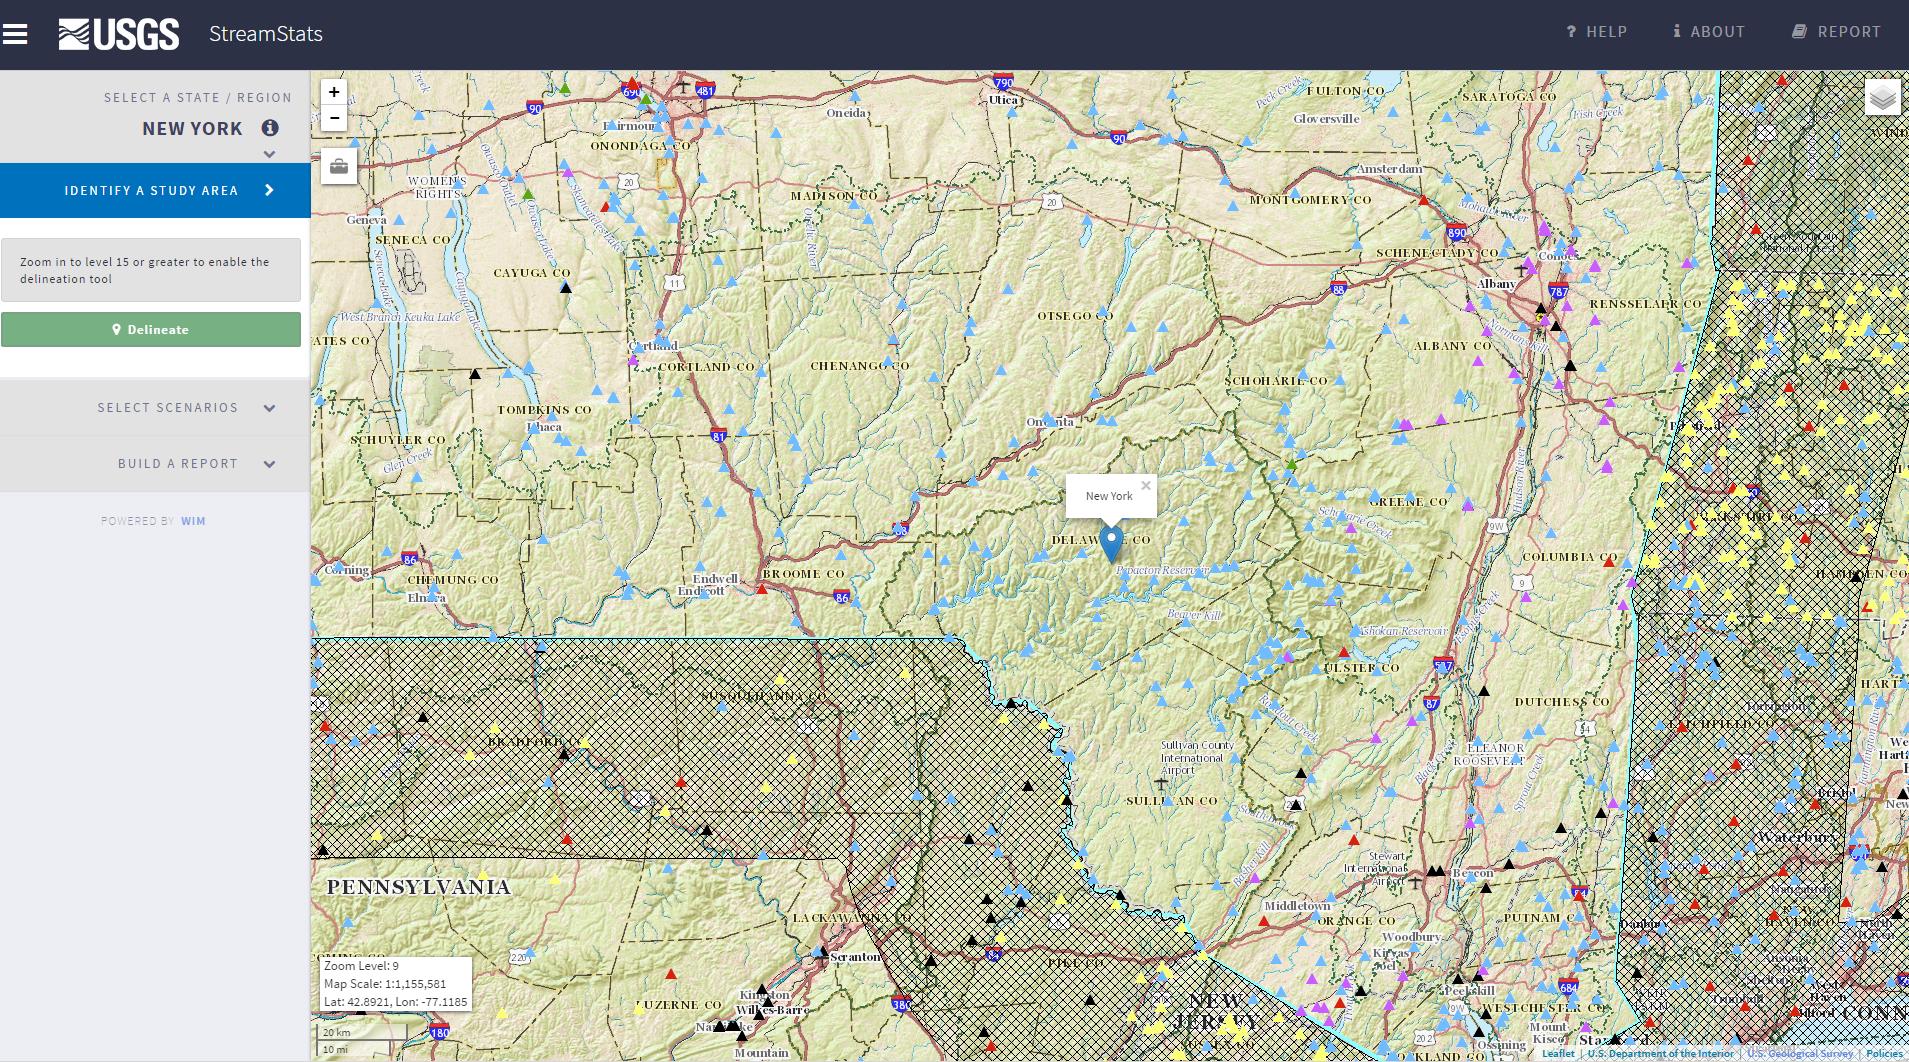
Task: Click the info icon beside New York
Action: coord(270,128)
